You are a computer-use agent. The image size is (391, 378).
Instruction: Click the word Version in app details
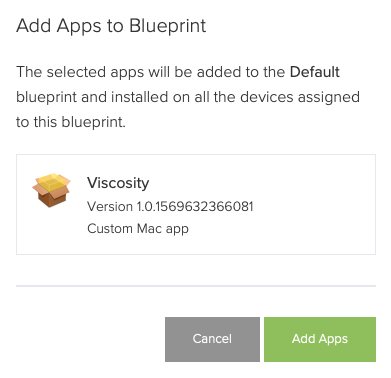[110, 206]
